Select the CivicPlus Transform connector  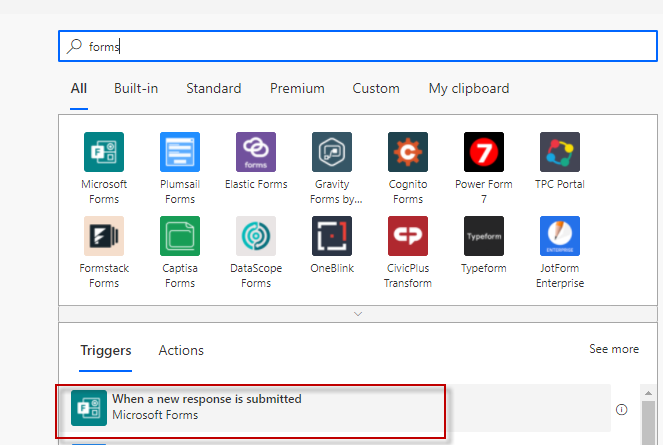[x=408, y=236]
